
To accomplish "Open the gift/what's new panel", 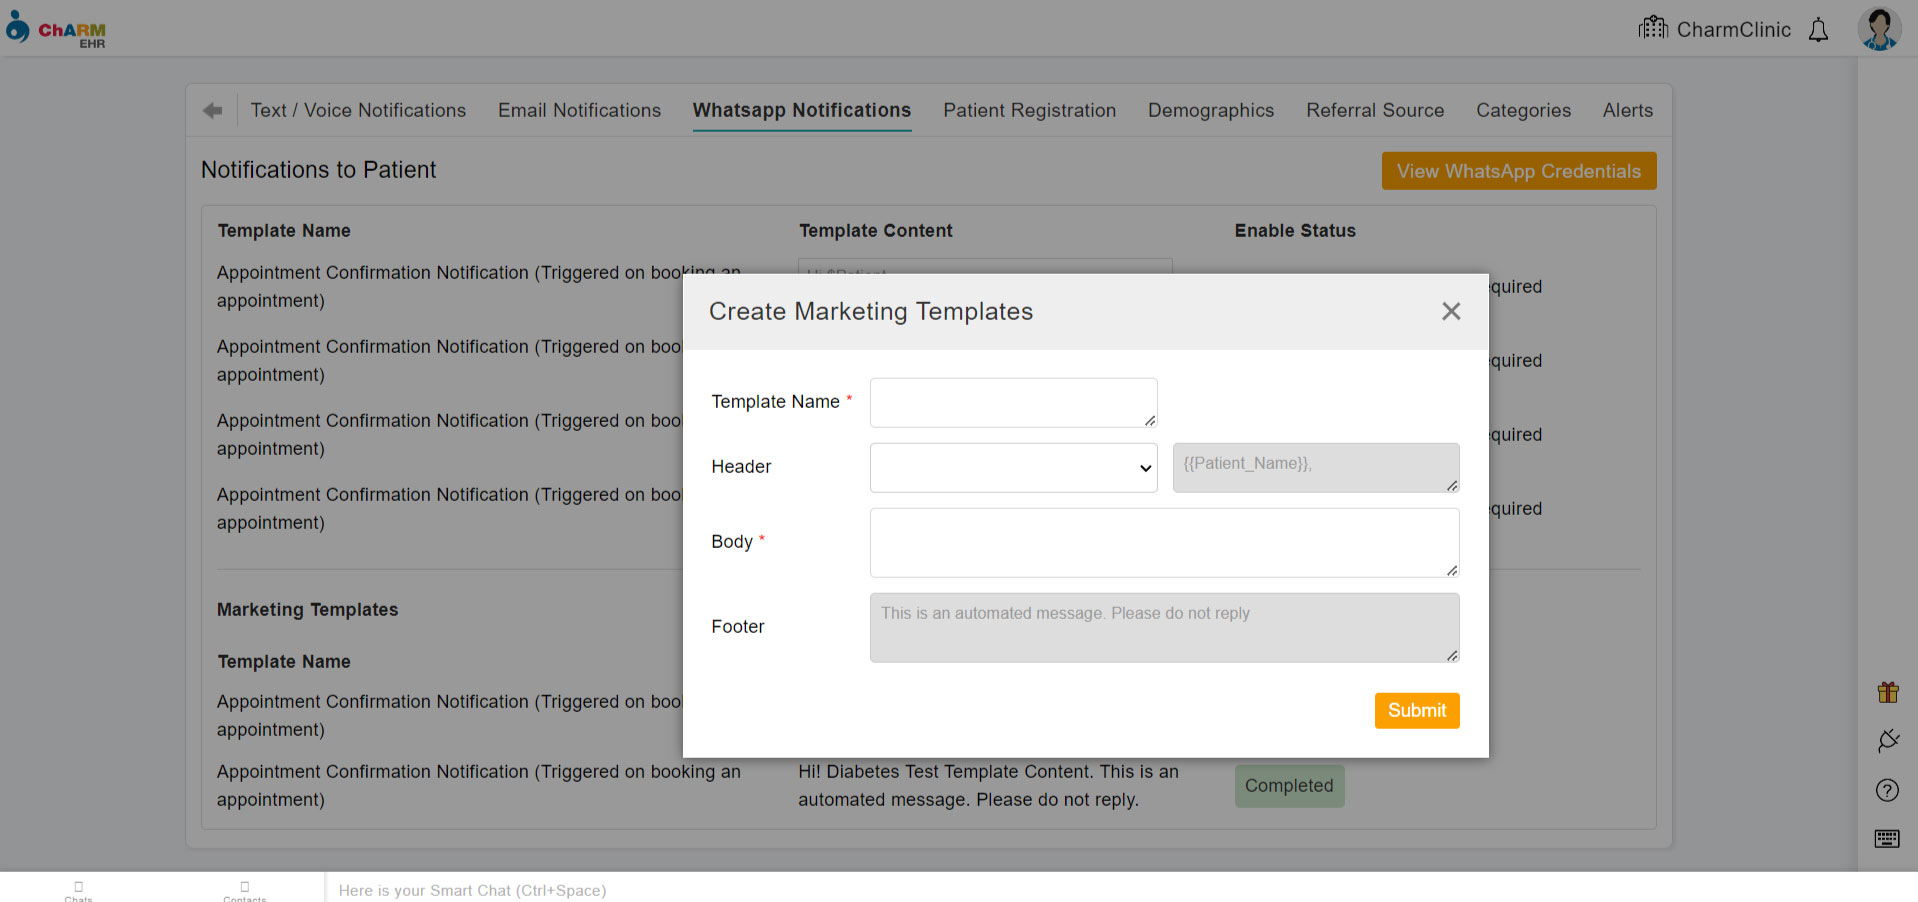I will (x=1888, y=691).
